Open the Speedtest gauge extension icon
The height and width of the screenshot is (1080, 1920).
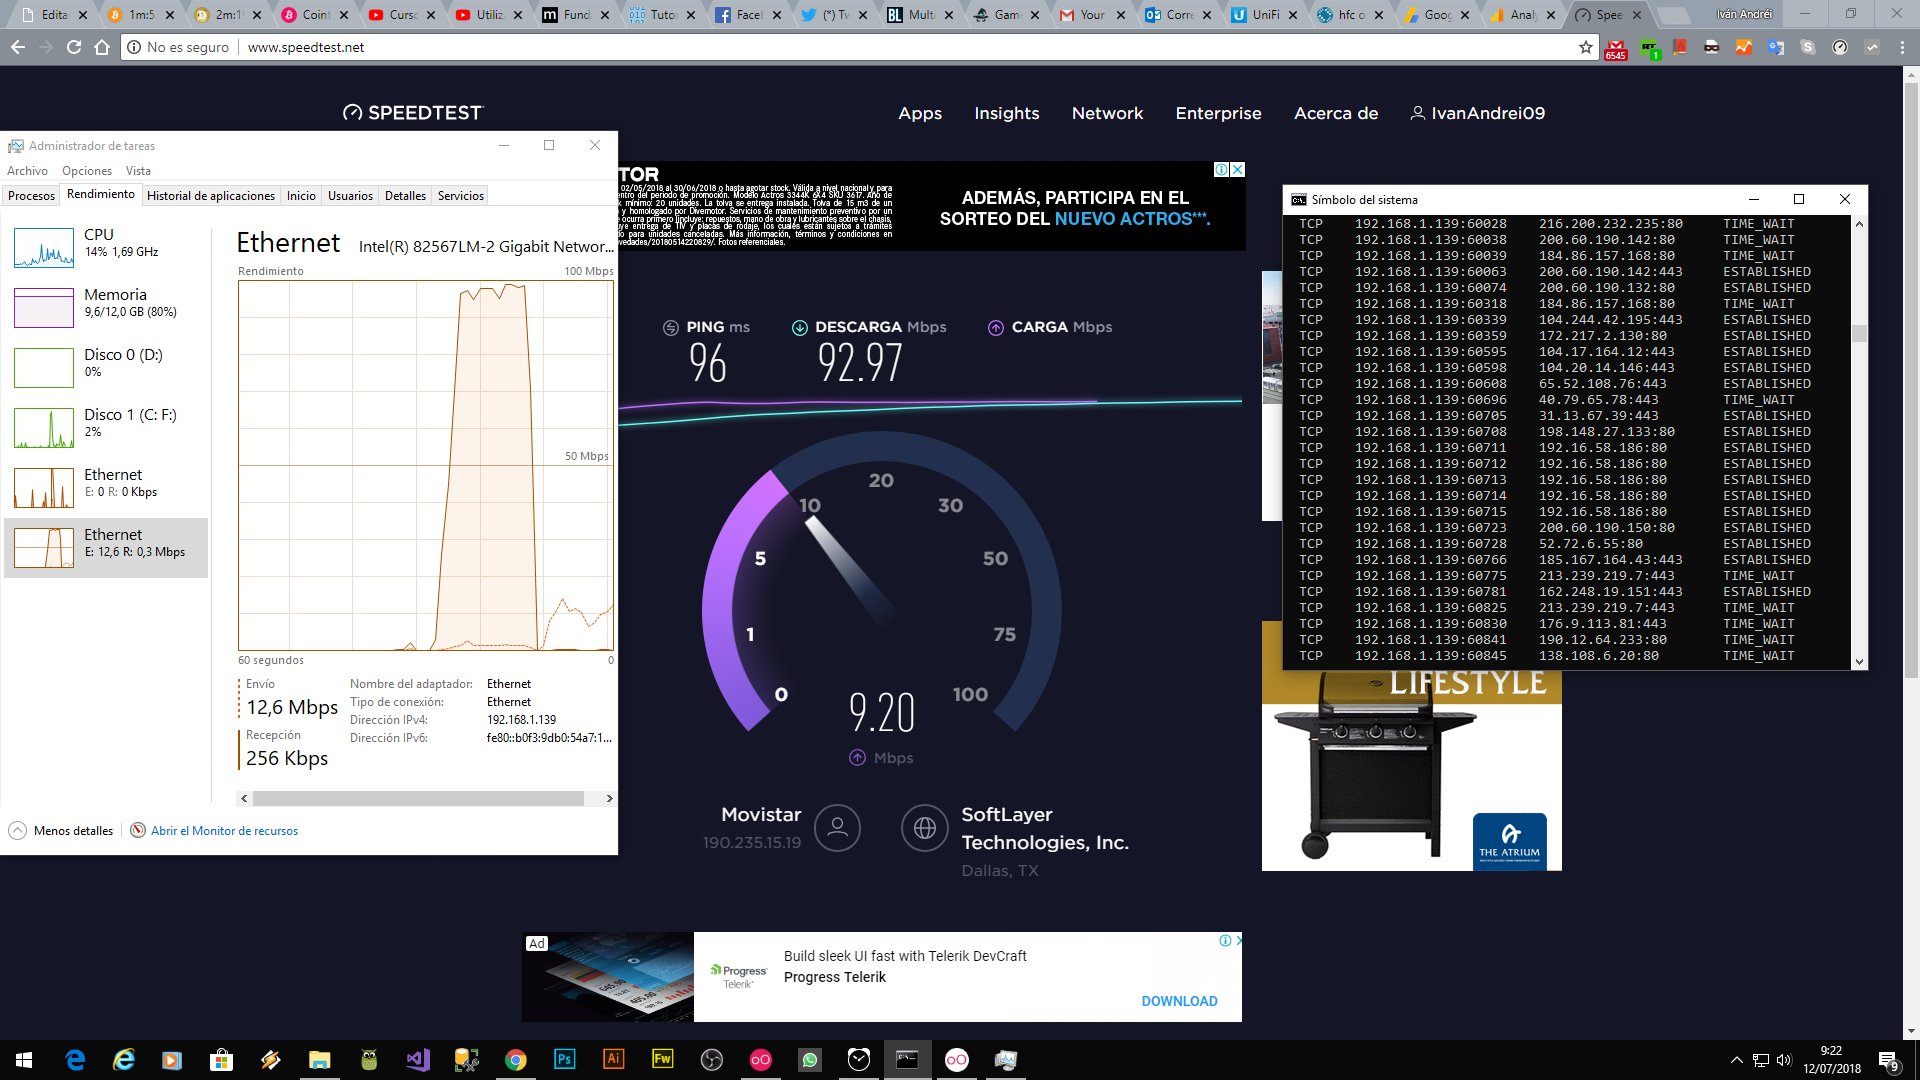pyautogui.click(x=1839, y=47)
